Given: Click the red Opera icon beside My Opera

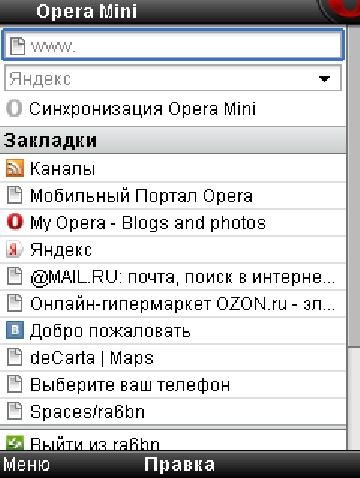Looking at the screenshot, I should [15, 222].
